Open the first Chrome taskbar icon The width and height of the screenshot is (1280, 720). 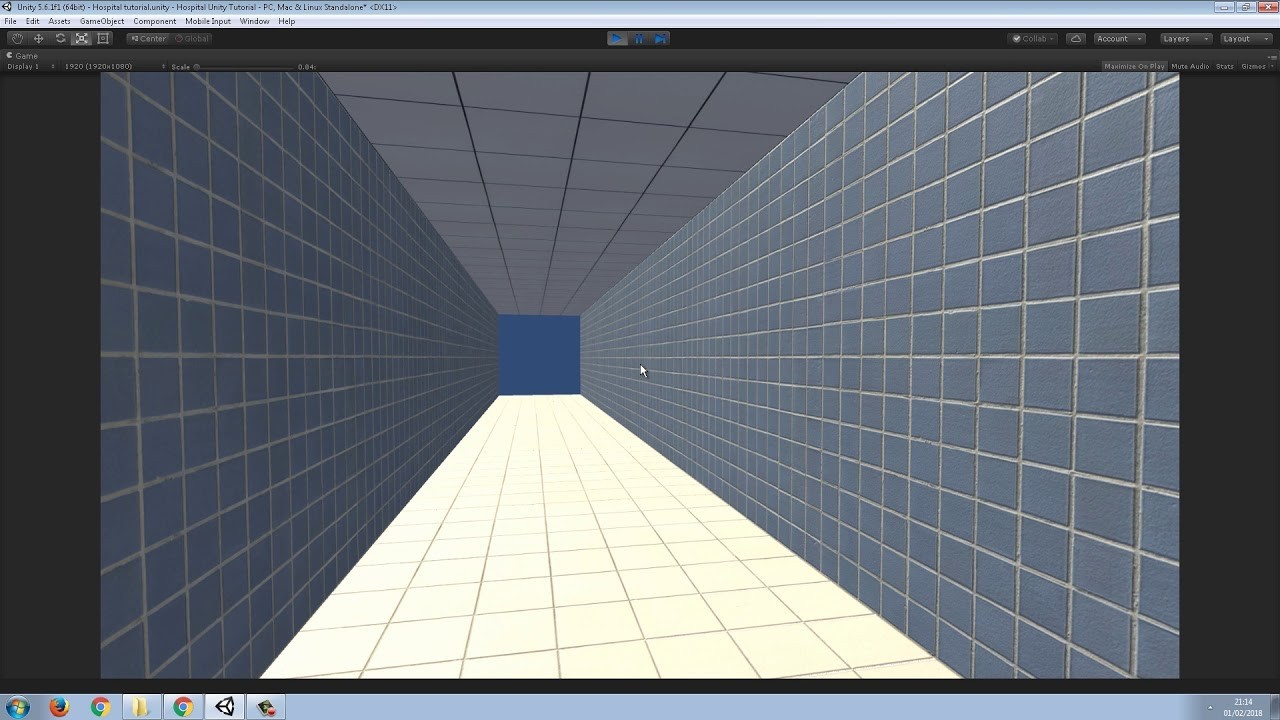tap(100, 707)
